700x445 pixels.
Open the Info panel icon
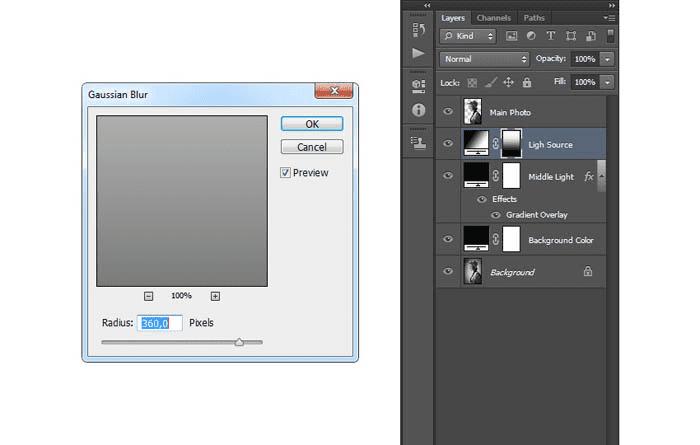coord(418,110)
